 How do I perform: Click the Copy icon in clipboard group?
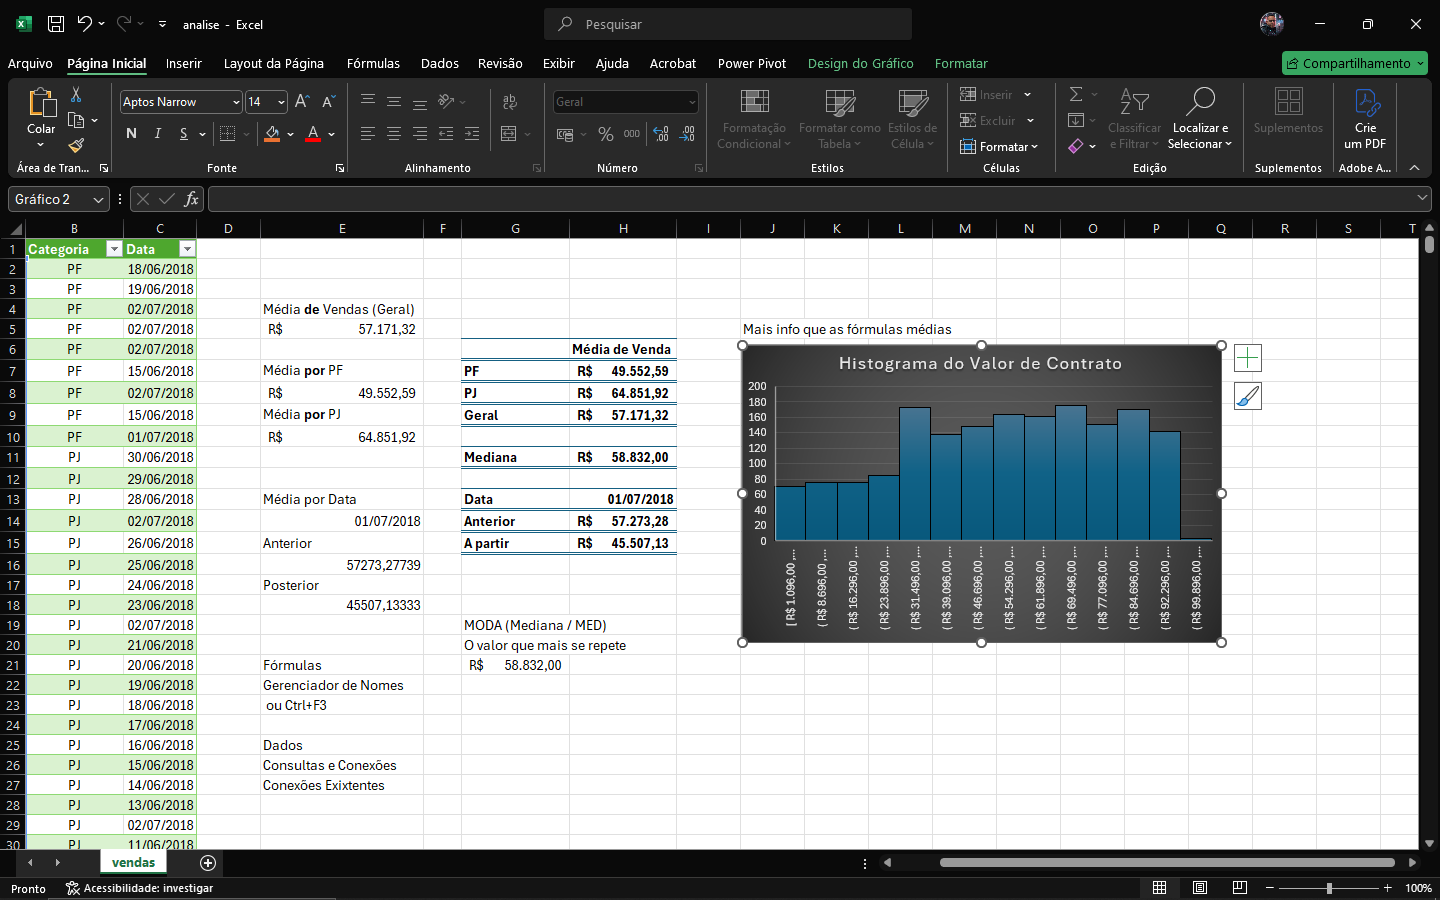point(76,120)
